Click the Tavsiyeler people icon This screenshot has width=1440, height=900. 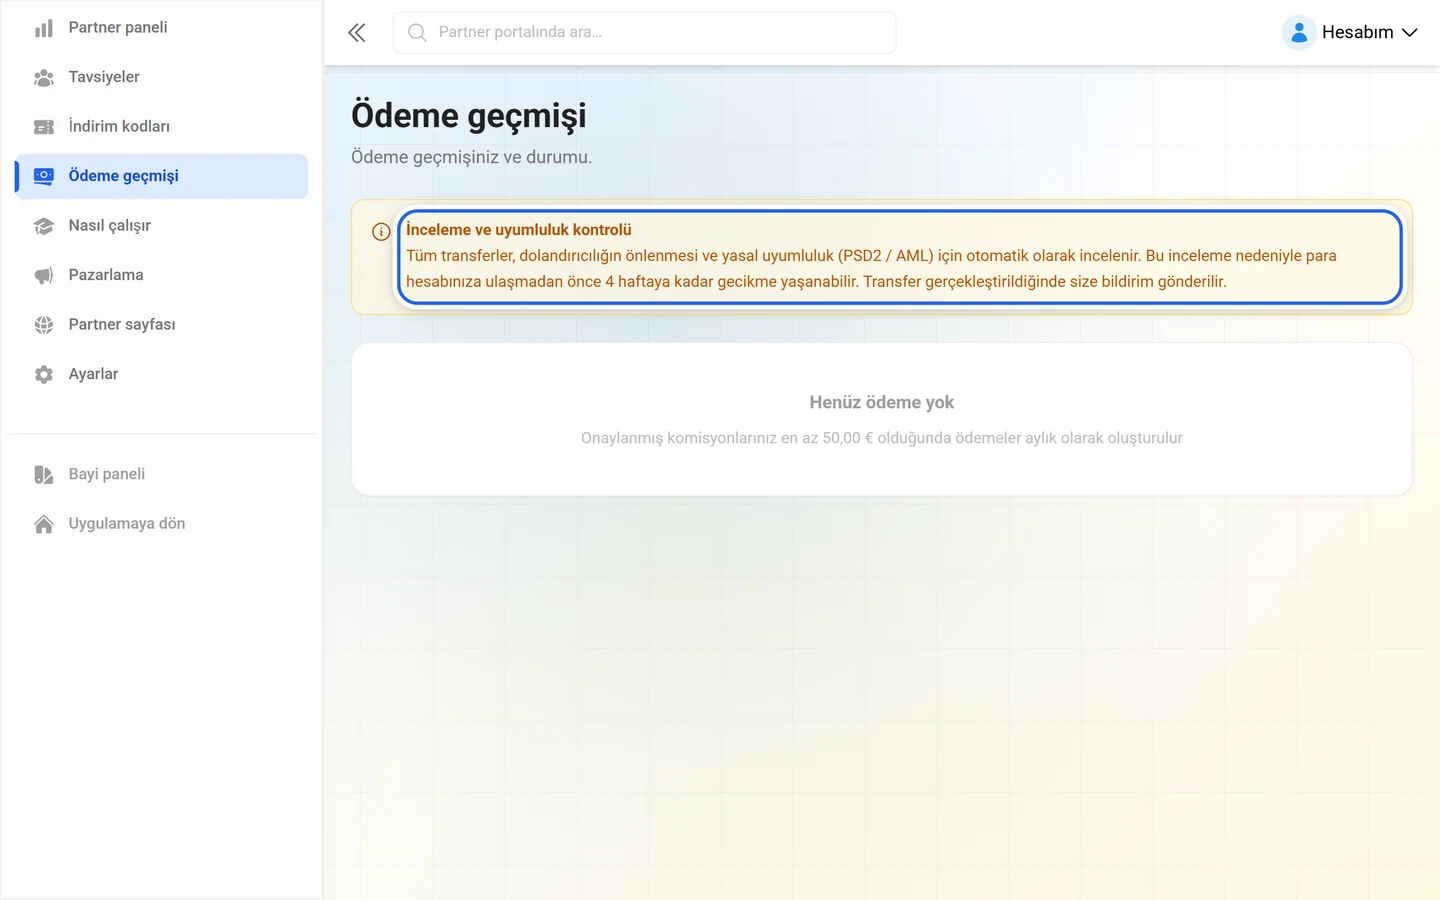click(44, 77)
